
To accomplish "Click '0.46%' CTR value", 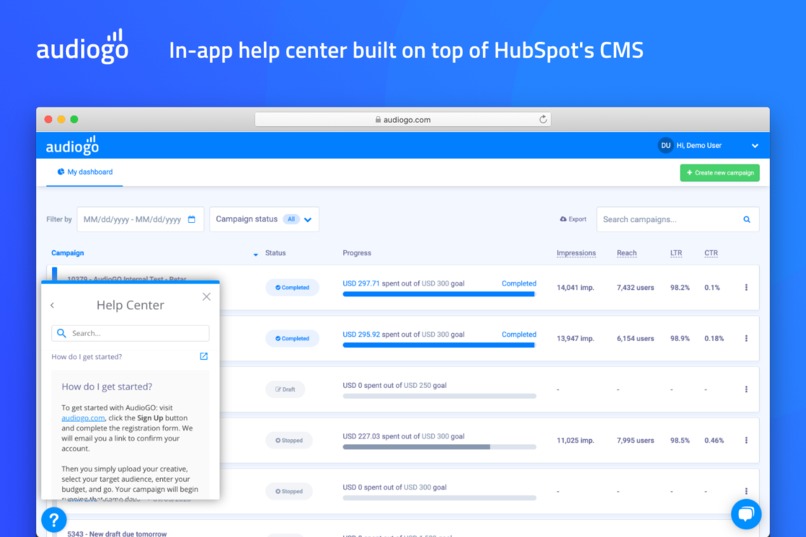I will tap(714, 440).
